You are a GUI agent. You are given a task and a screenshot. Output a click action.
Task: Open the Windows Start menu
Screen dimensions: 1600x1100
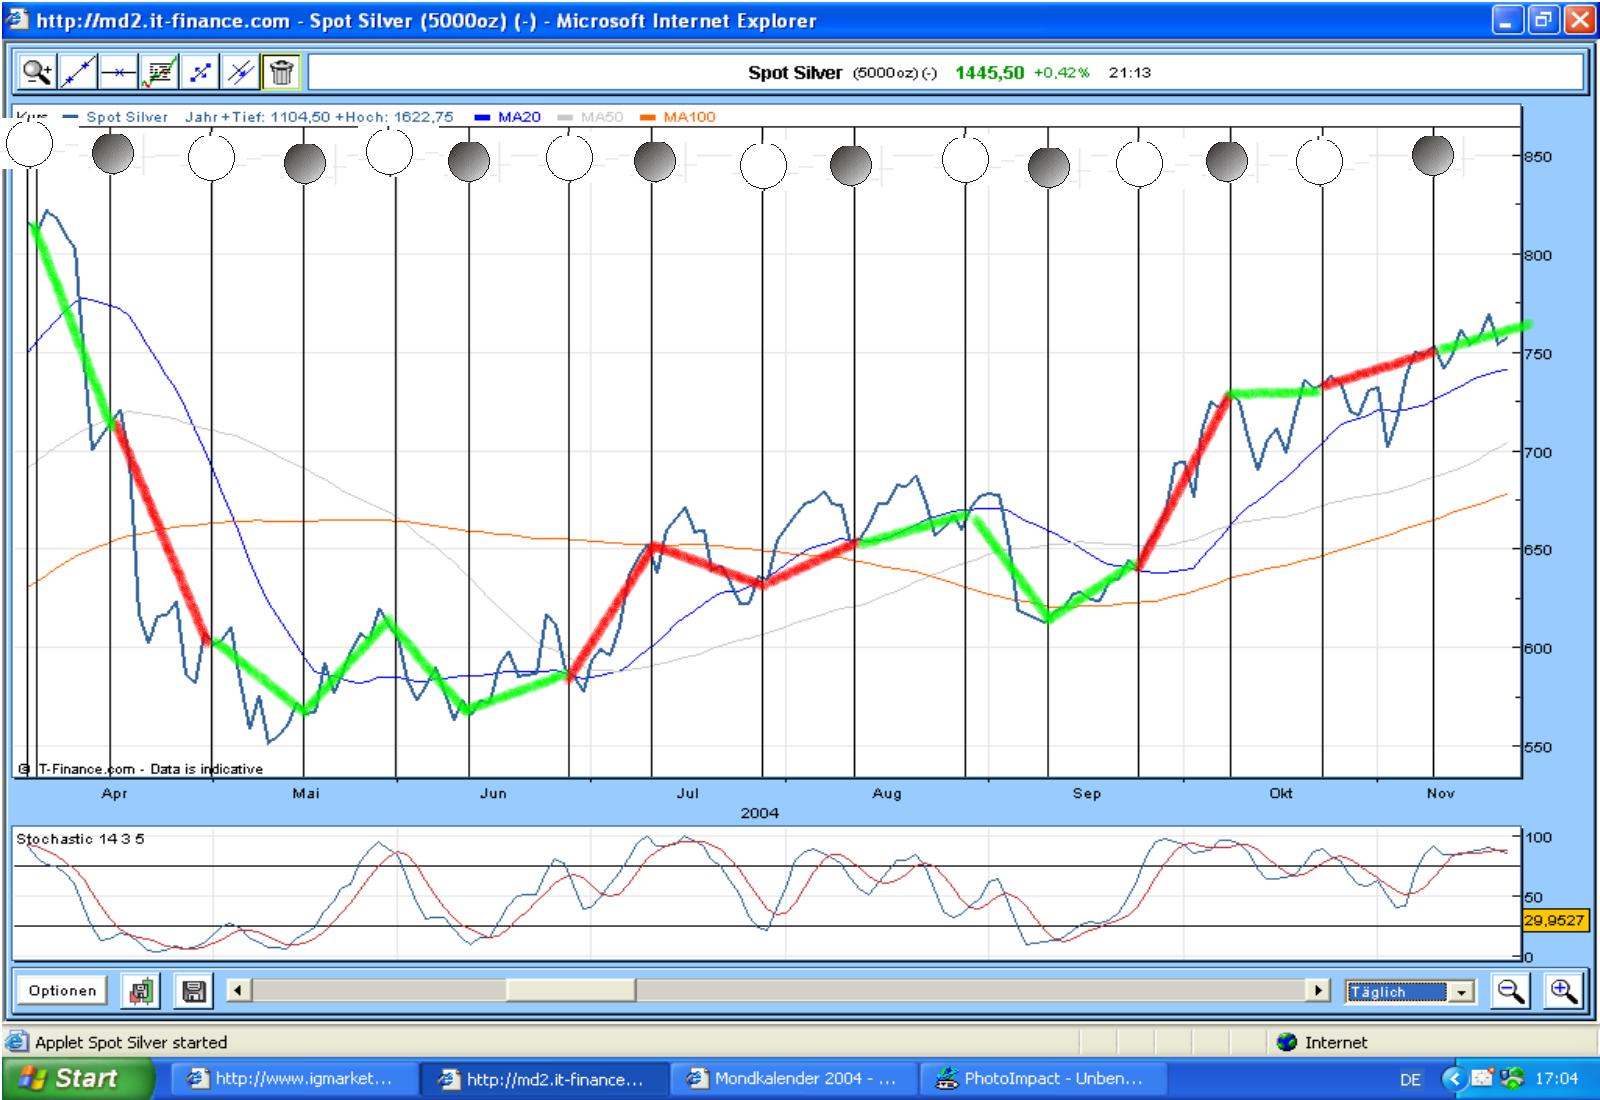coord(78,1079)
